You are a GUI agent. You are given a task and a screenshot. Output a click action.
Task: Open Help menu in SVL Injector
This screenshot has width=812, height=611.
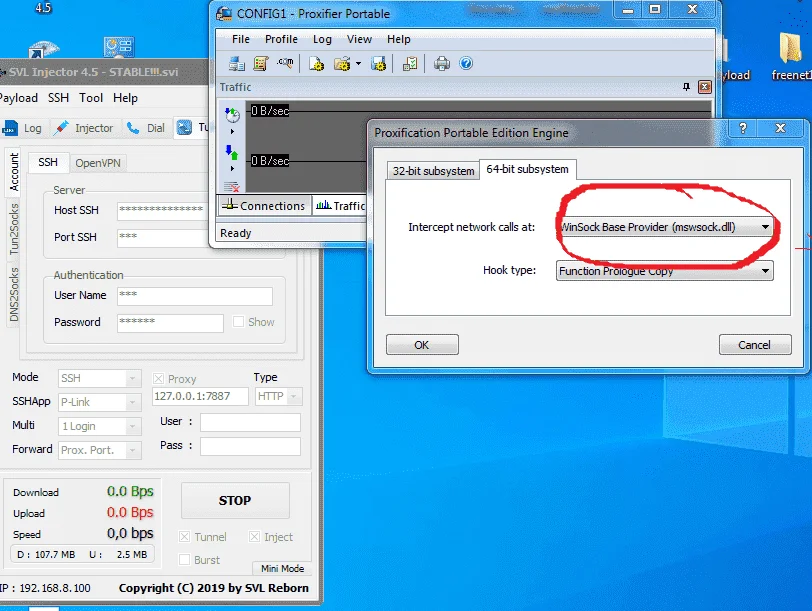click(125, 98)
